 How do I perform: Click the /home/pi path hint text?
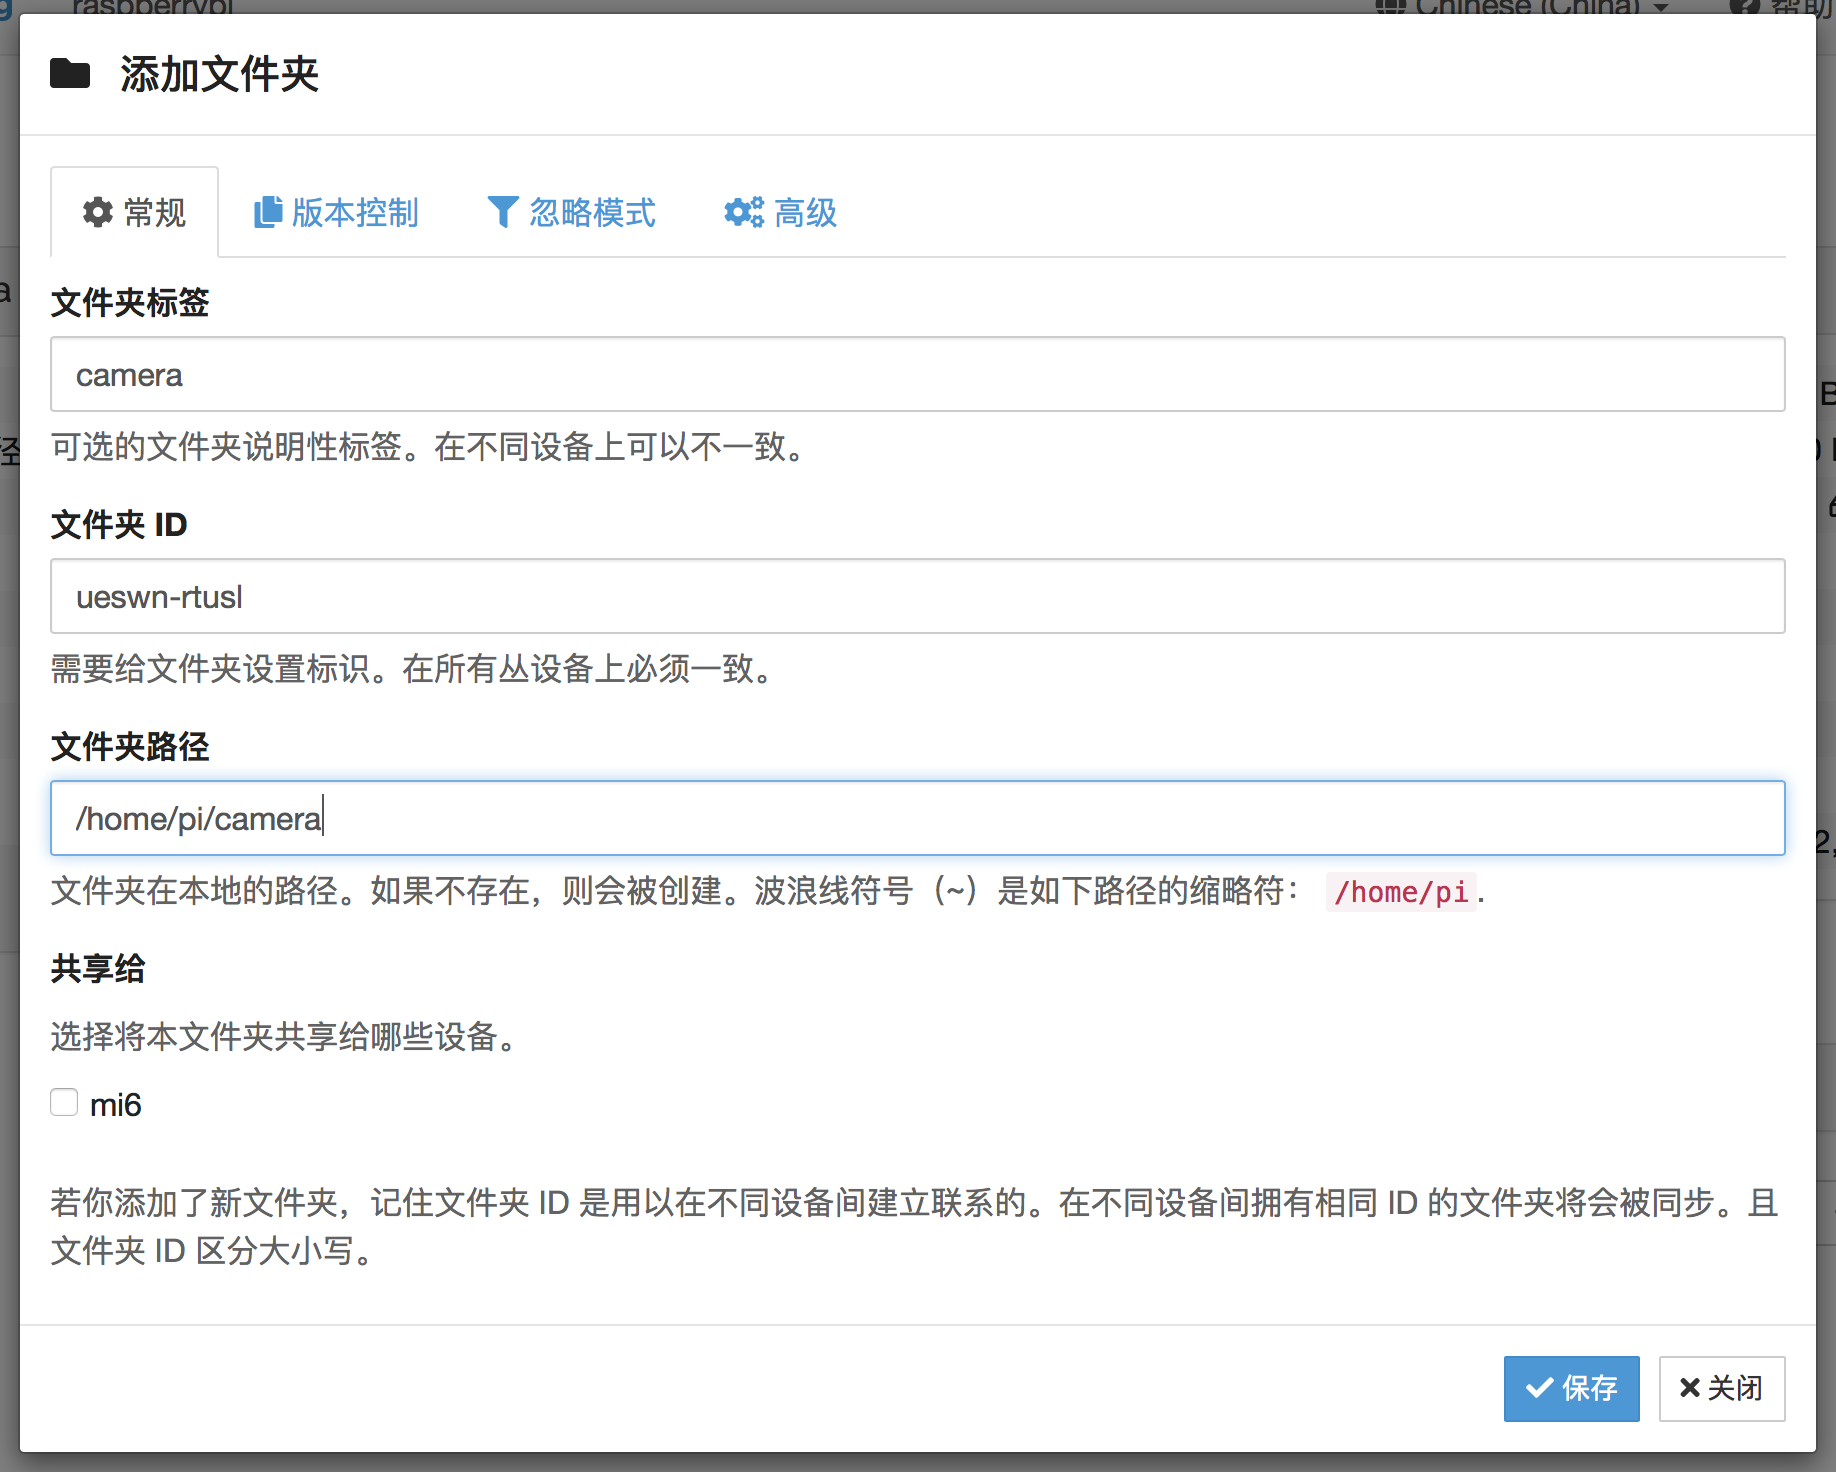(1402, 892)
